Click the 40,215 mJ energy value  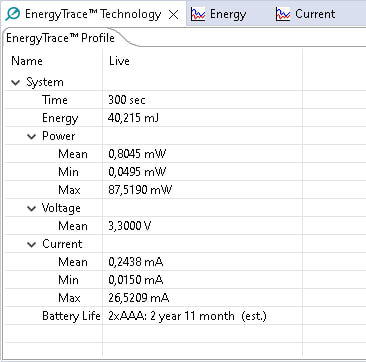coord(133,118)
